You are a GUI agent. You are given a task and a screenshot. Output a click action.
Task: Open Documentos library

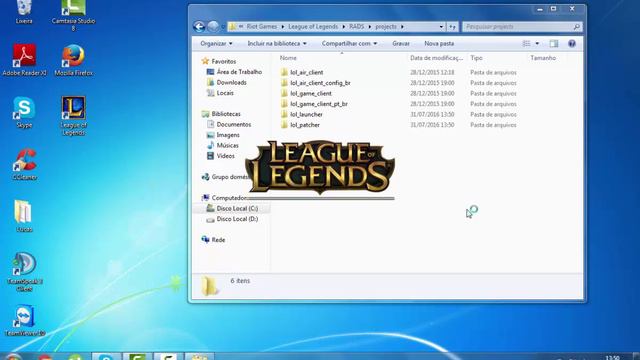pyautogui.click(x=229, y=124)
